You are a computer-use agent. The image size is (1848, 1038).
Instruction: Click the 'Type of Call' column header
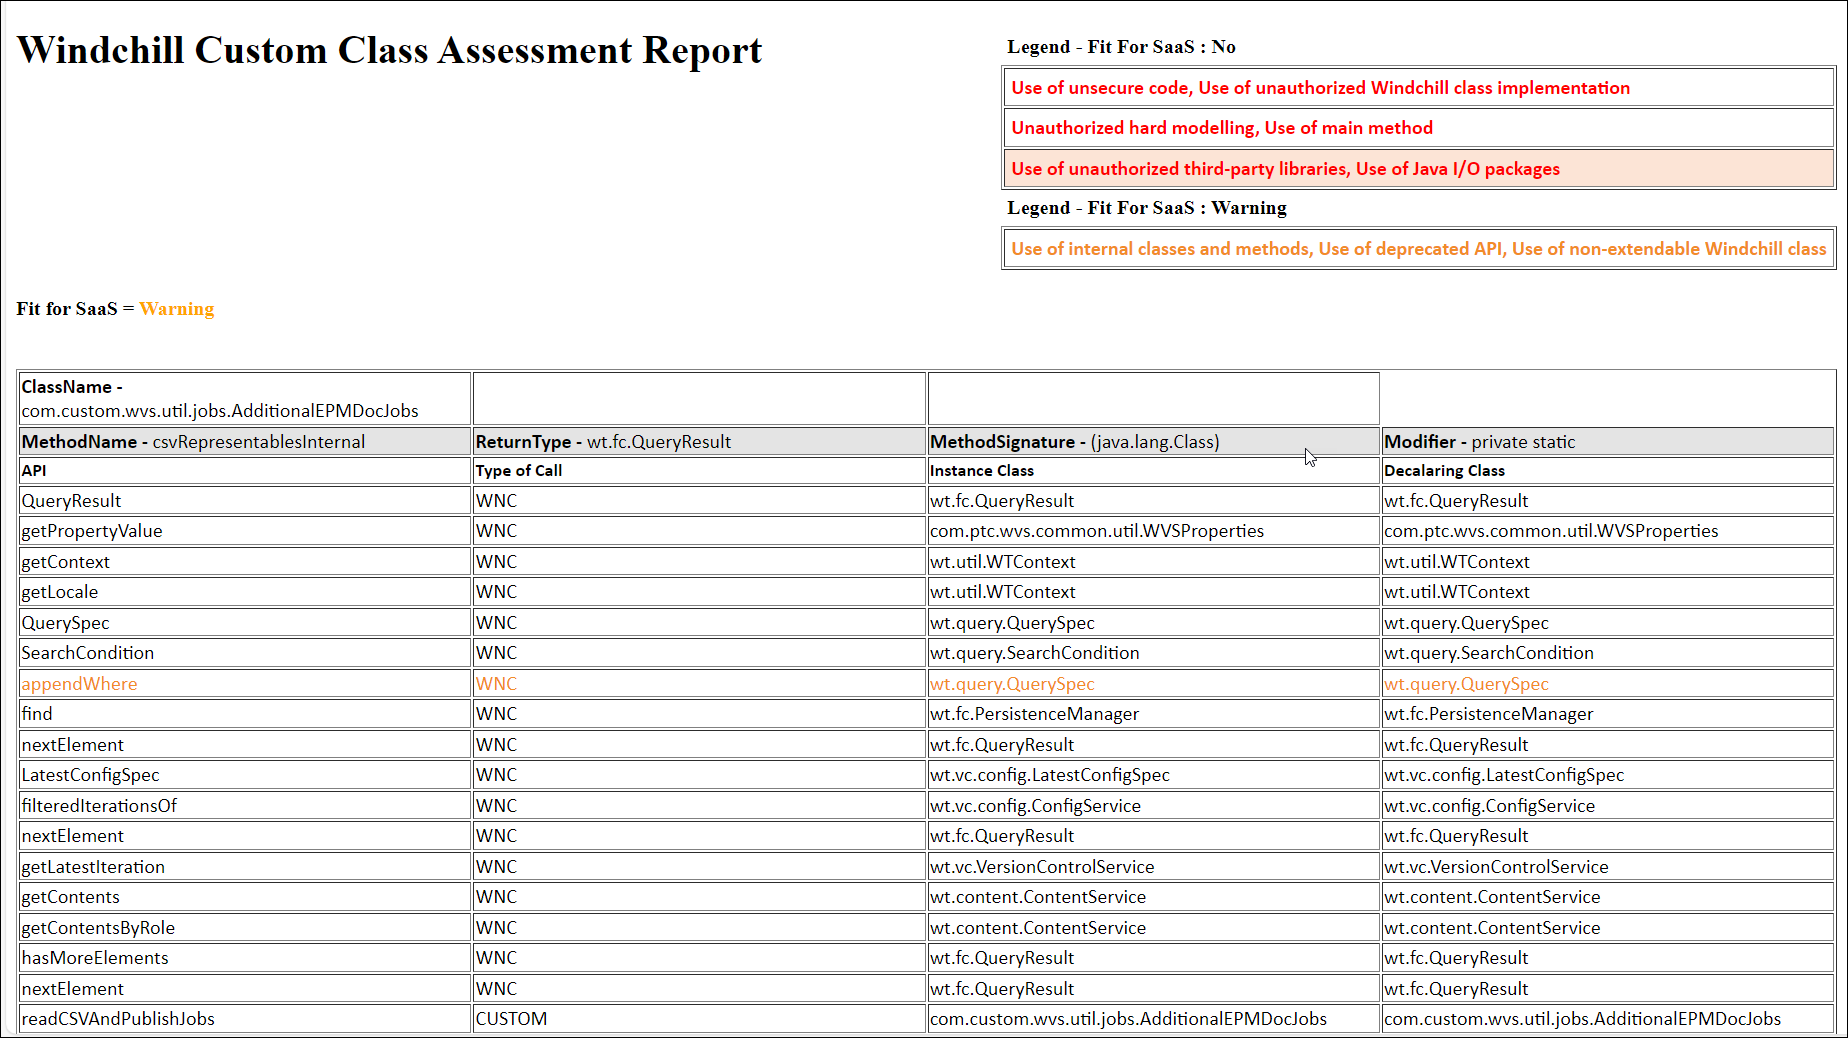coord(699,471)
